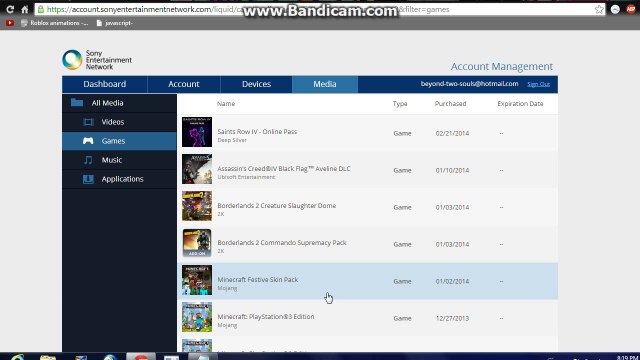The width and height of the screenshot is (640, 360).
Task: Switch to the Media tab
Action: 325,84
